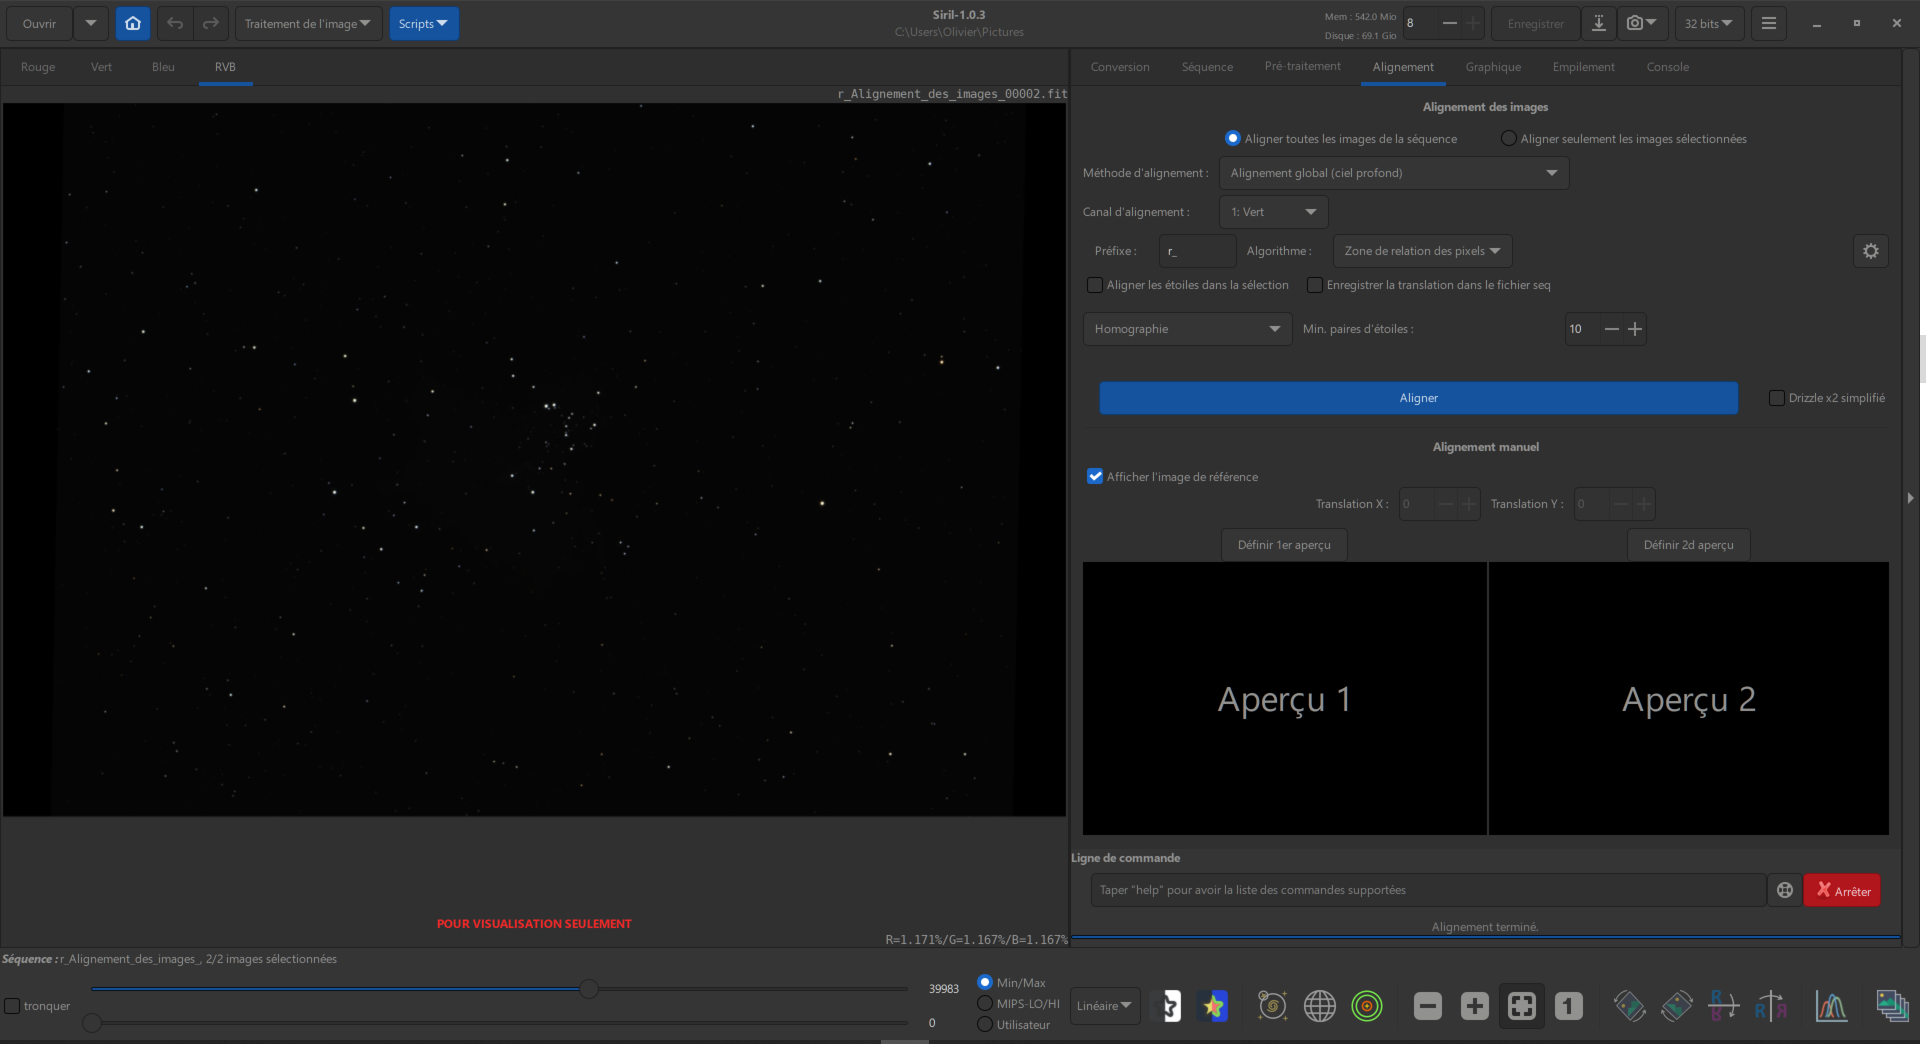Enable Drizzle x2 simplifié checkbox
The width and height of the screenshot is (1926, 1044).
coord(1827,398)
